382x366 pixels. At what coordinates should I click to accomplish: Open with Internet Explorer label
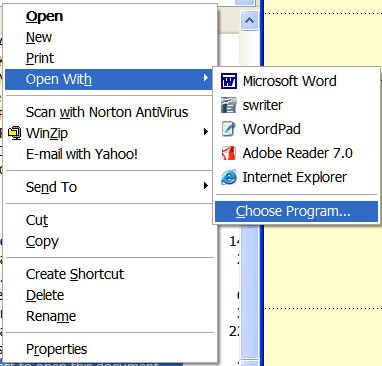[295, 177]
